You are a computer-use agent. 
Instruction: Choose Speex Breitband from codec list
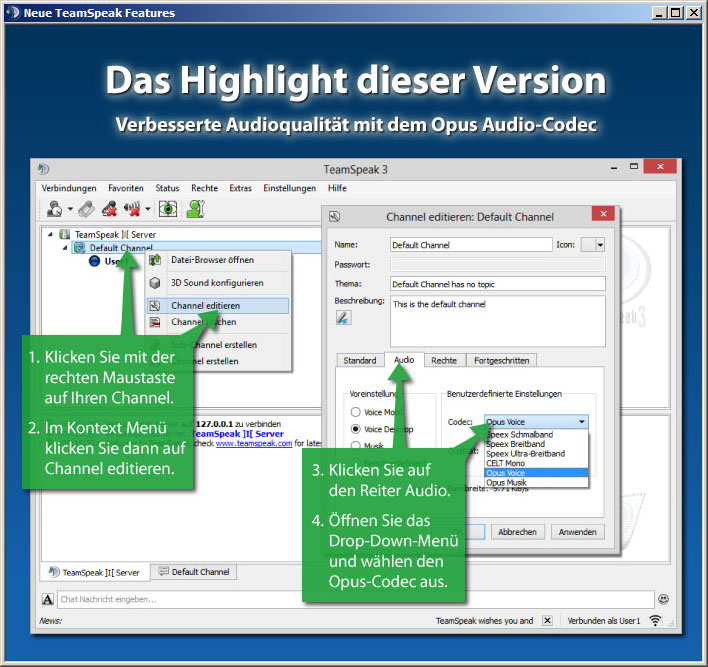point(536,444)
